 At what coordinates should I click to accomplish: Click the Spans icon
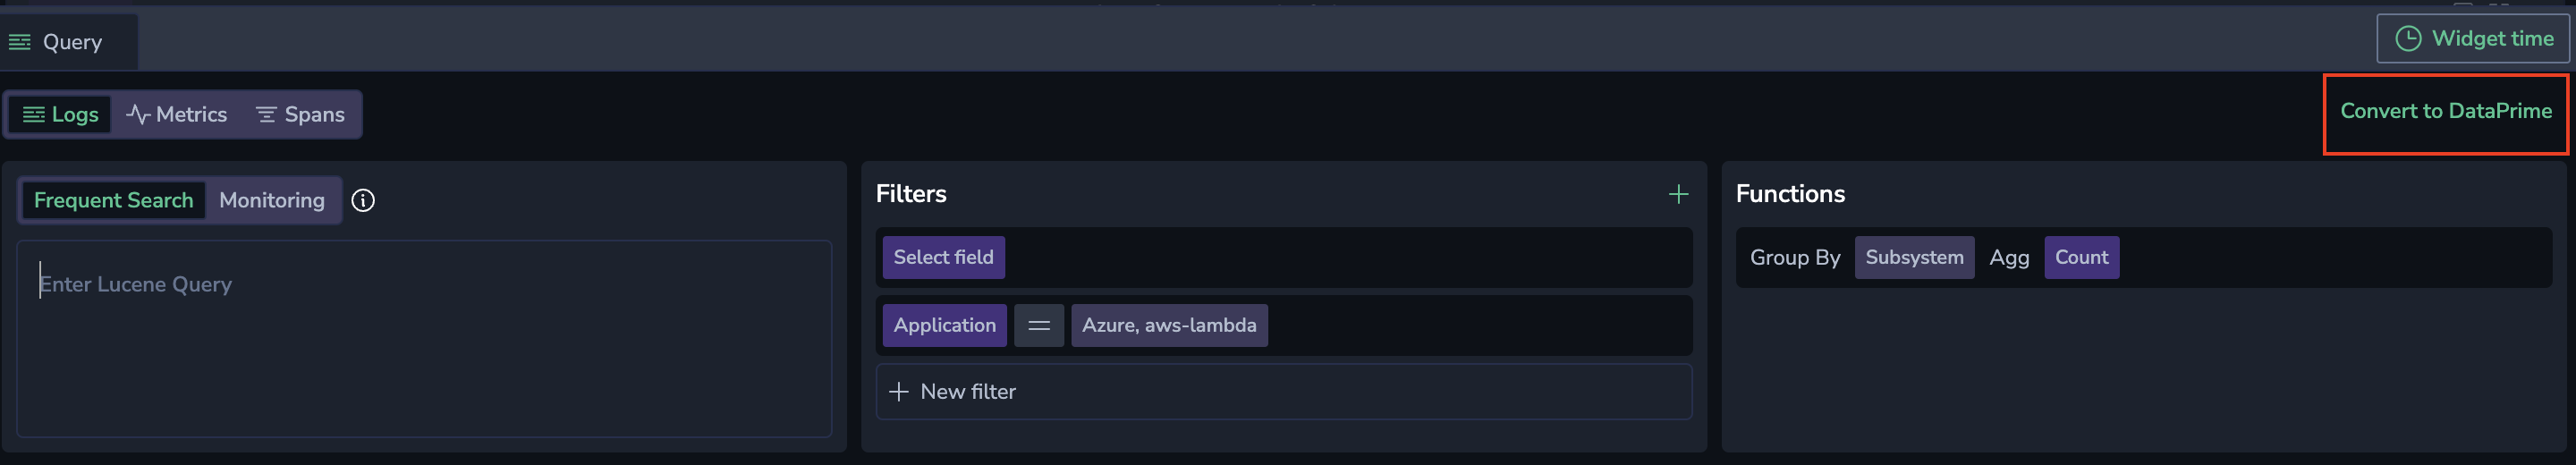click(266, 115)
